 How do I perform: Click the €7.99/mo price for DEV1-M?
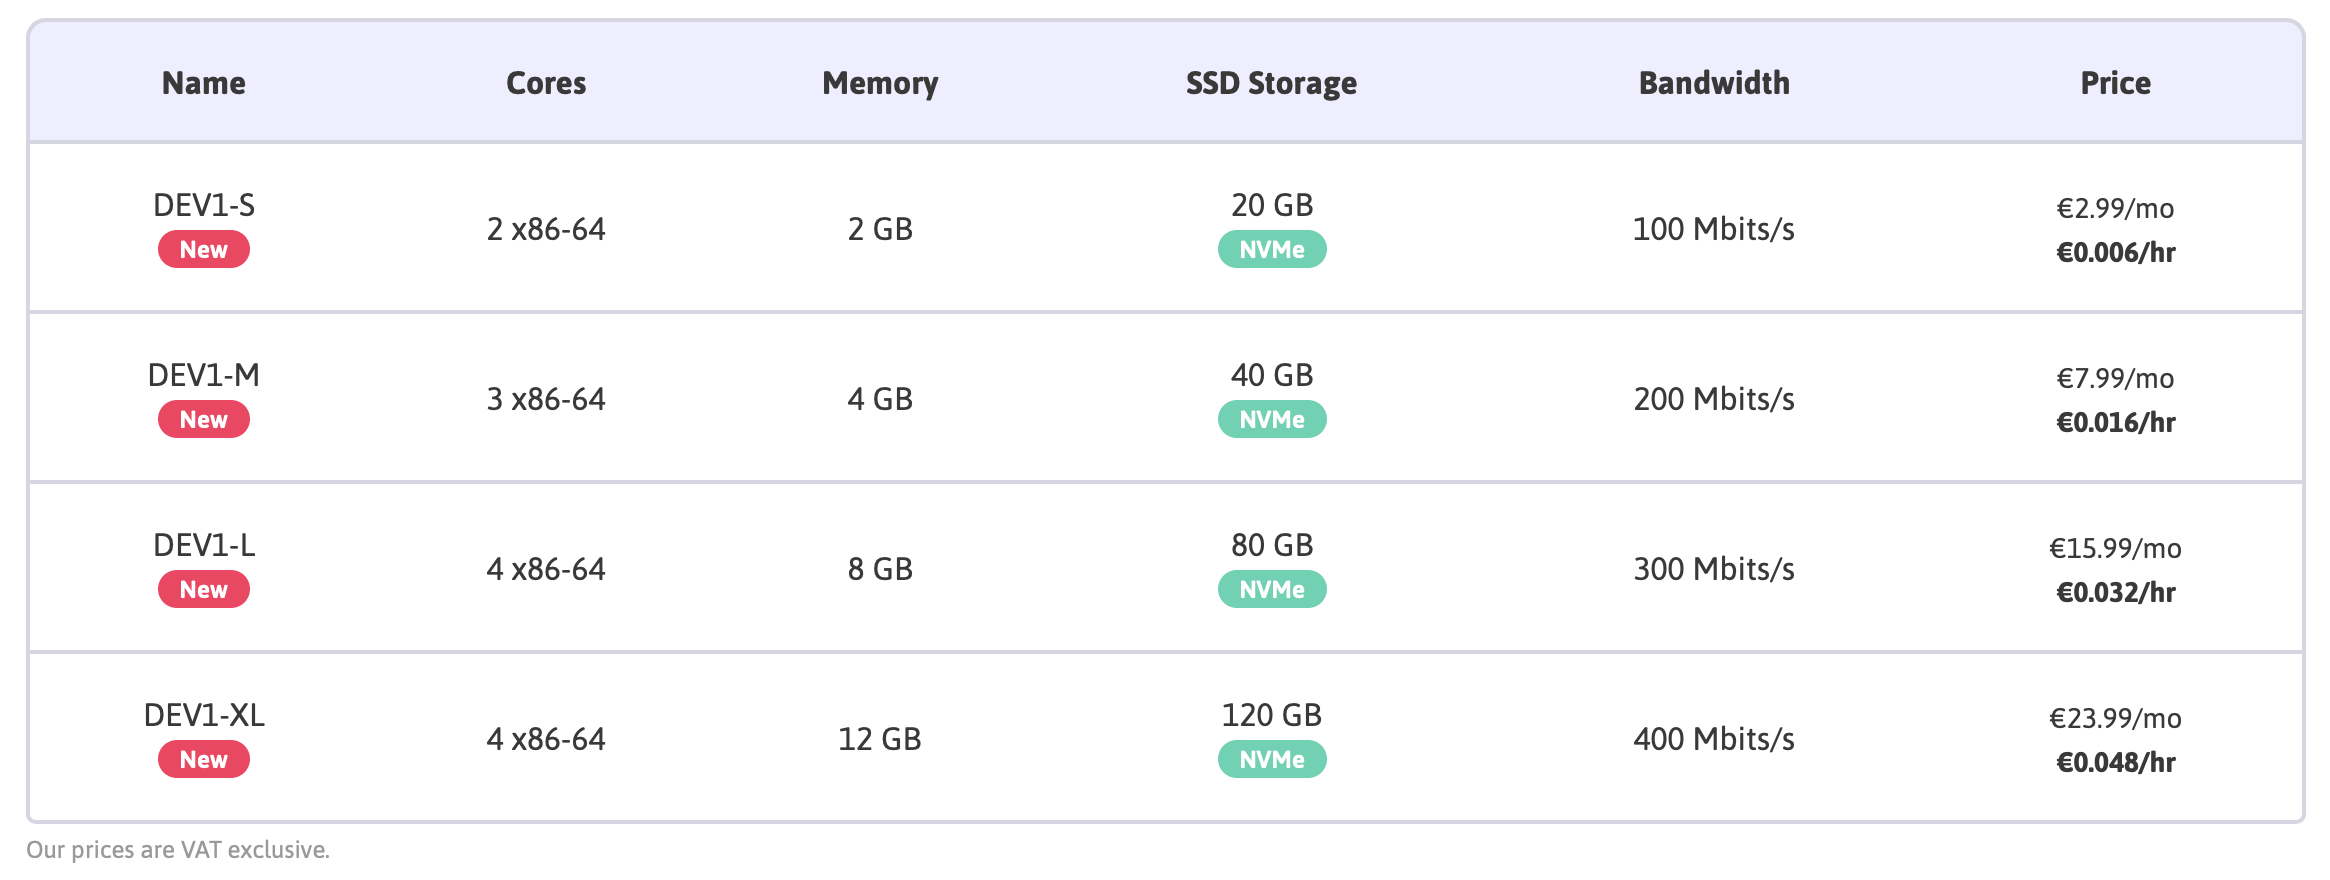pyautogui.click(x=2115, y=378)
